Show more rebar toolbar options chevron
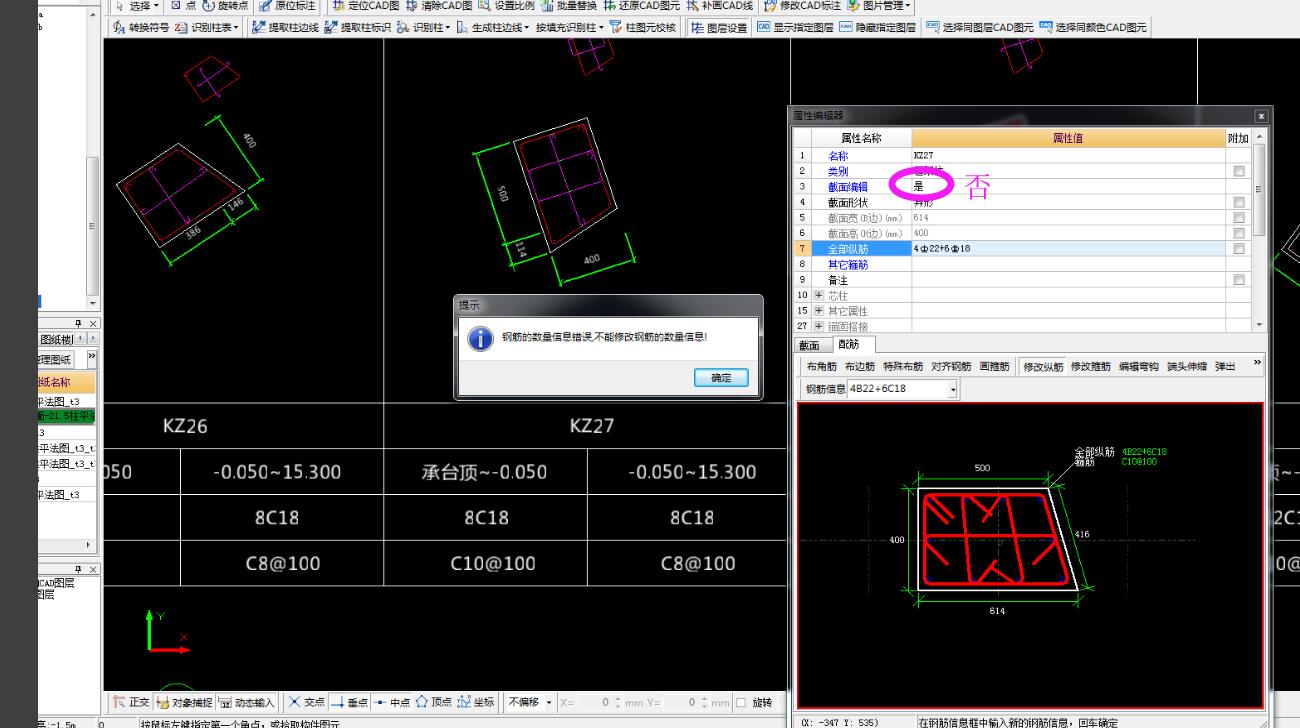Screen dimensions: 1300x728 click(1257, 363)
